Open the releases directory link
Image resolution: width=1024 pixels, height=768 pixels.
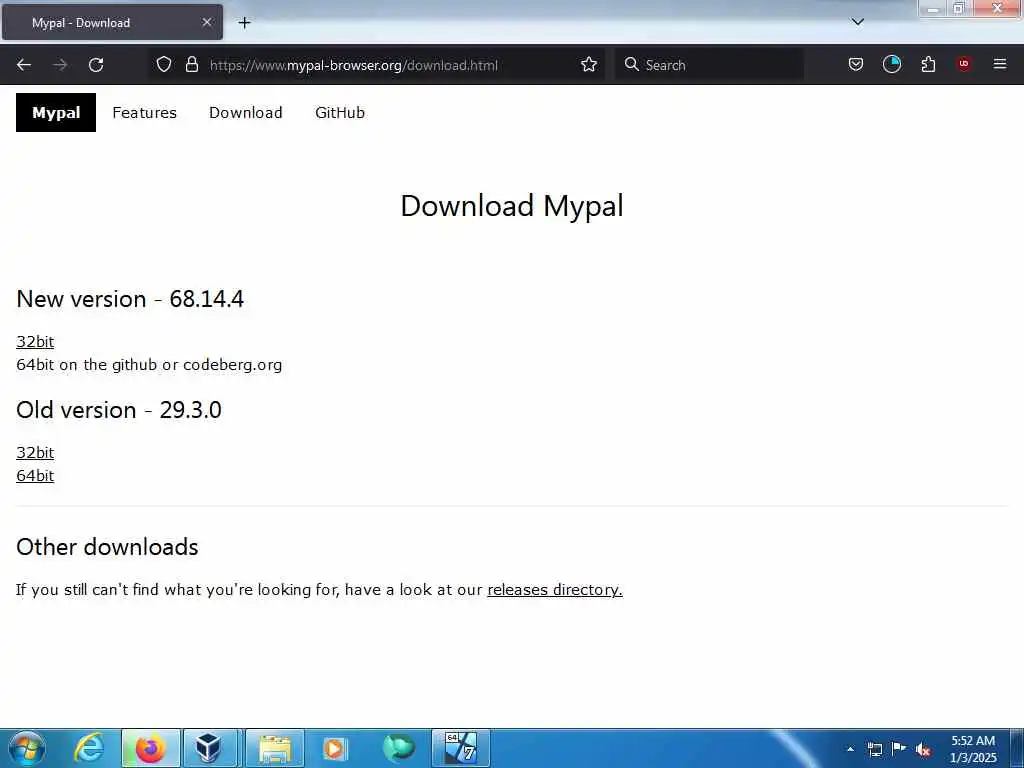point(555,590)
